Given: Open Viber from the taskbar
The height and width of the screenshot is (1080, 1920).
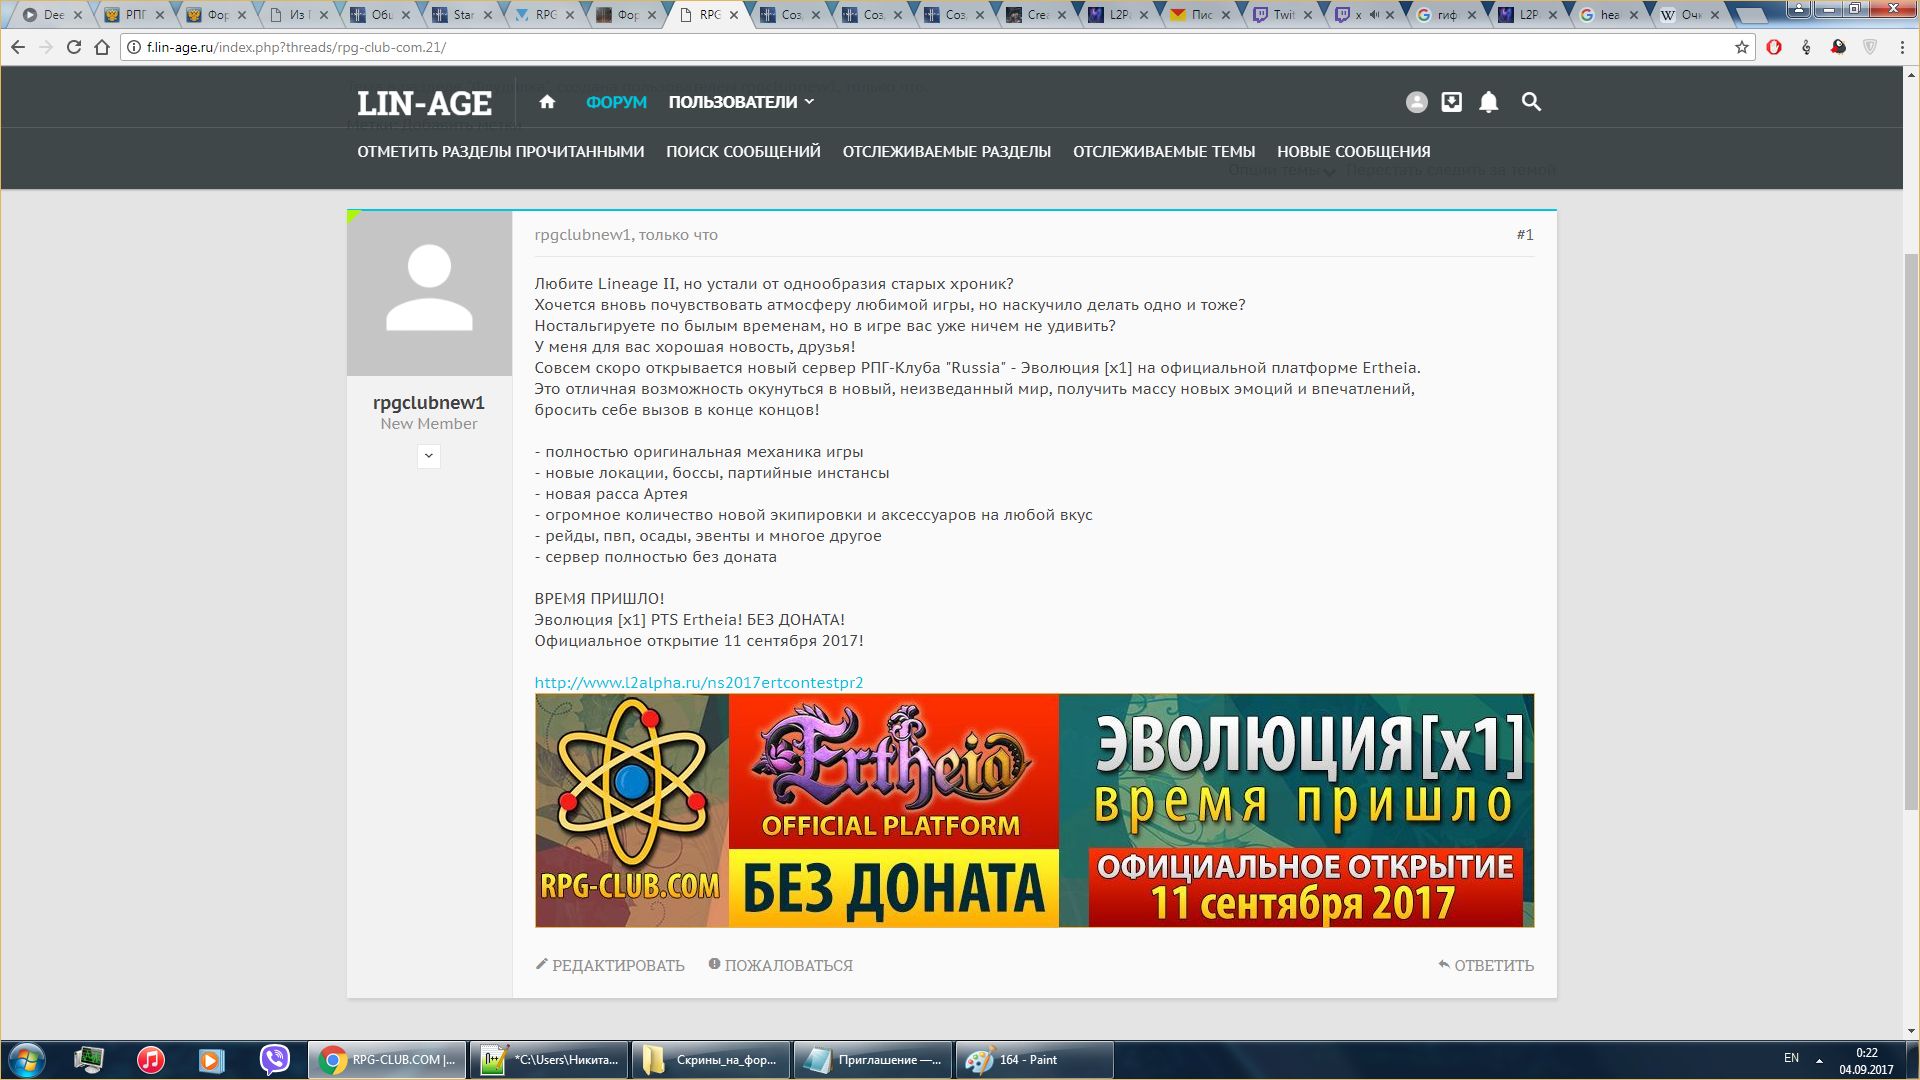Looking at the screenshot, I should pyautogui.click(x=274, y=1060).
